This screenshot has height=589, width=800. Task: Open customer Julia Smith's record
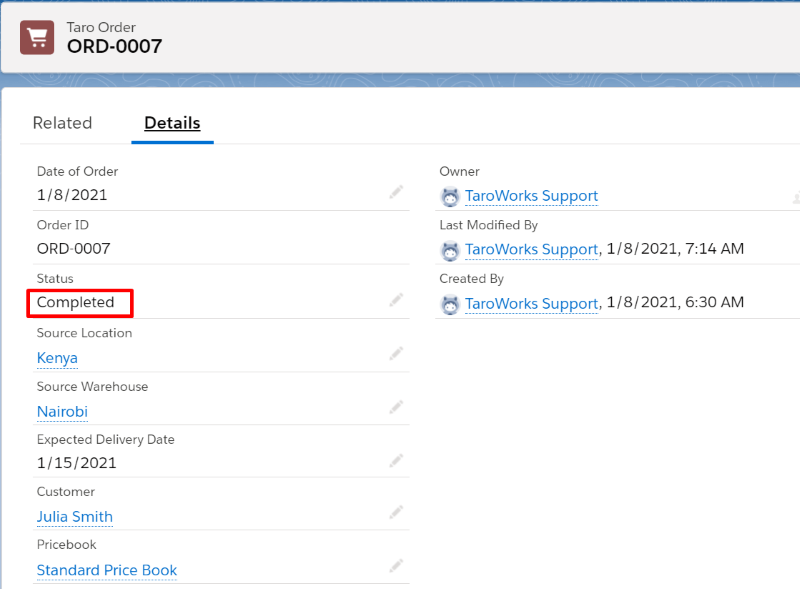[x=74, y=516]
